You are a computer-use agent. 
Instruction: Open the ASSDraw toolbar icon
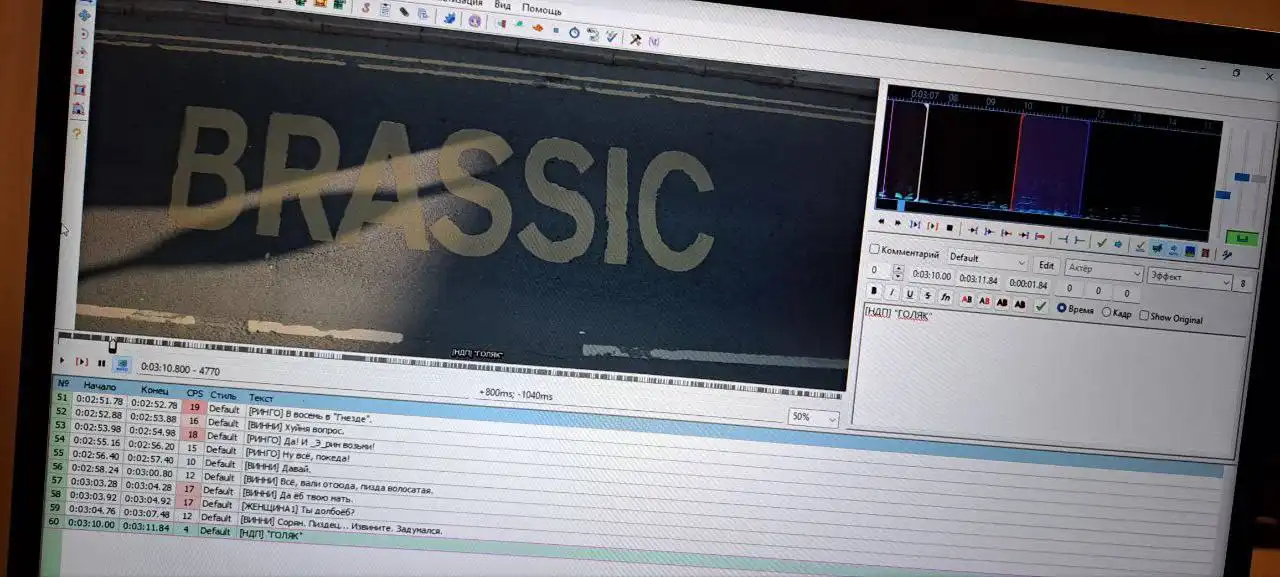(x=474, y=21)
